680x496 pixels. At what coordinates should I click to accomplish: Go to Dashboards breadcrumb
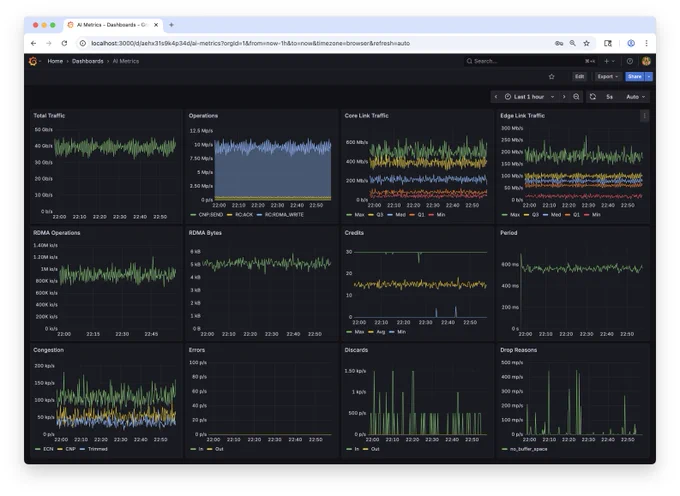click(x=88, y=61)
